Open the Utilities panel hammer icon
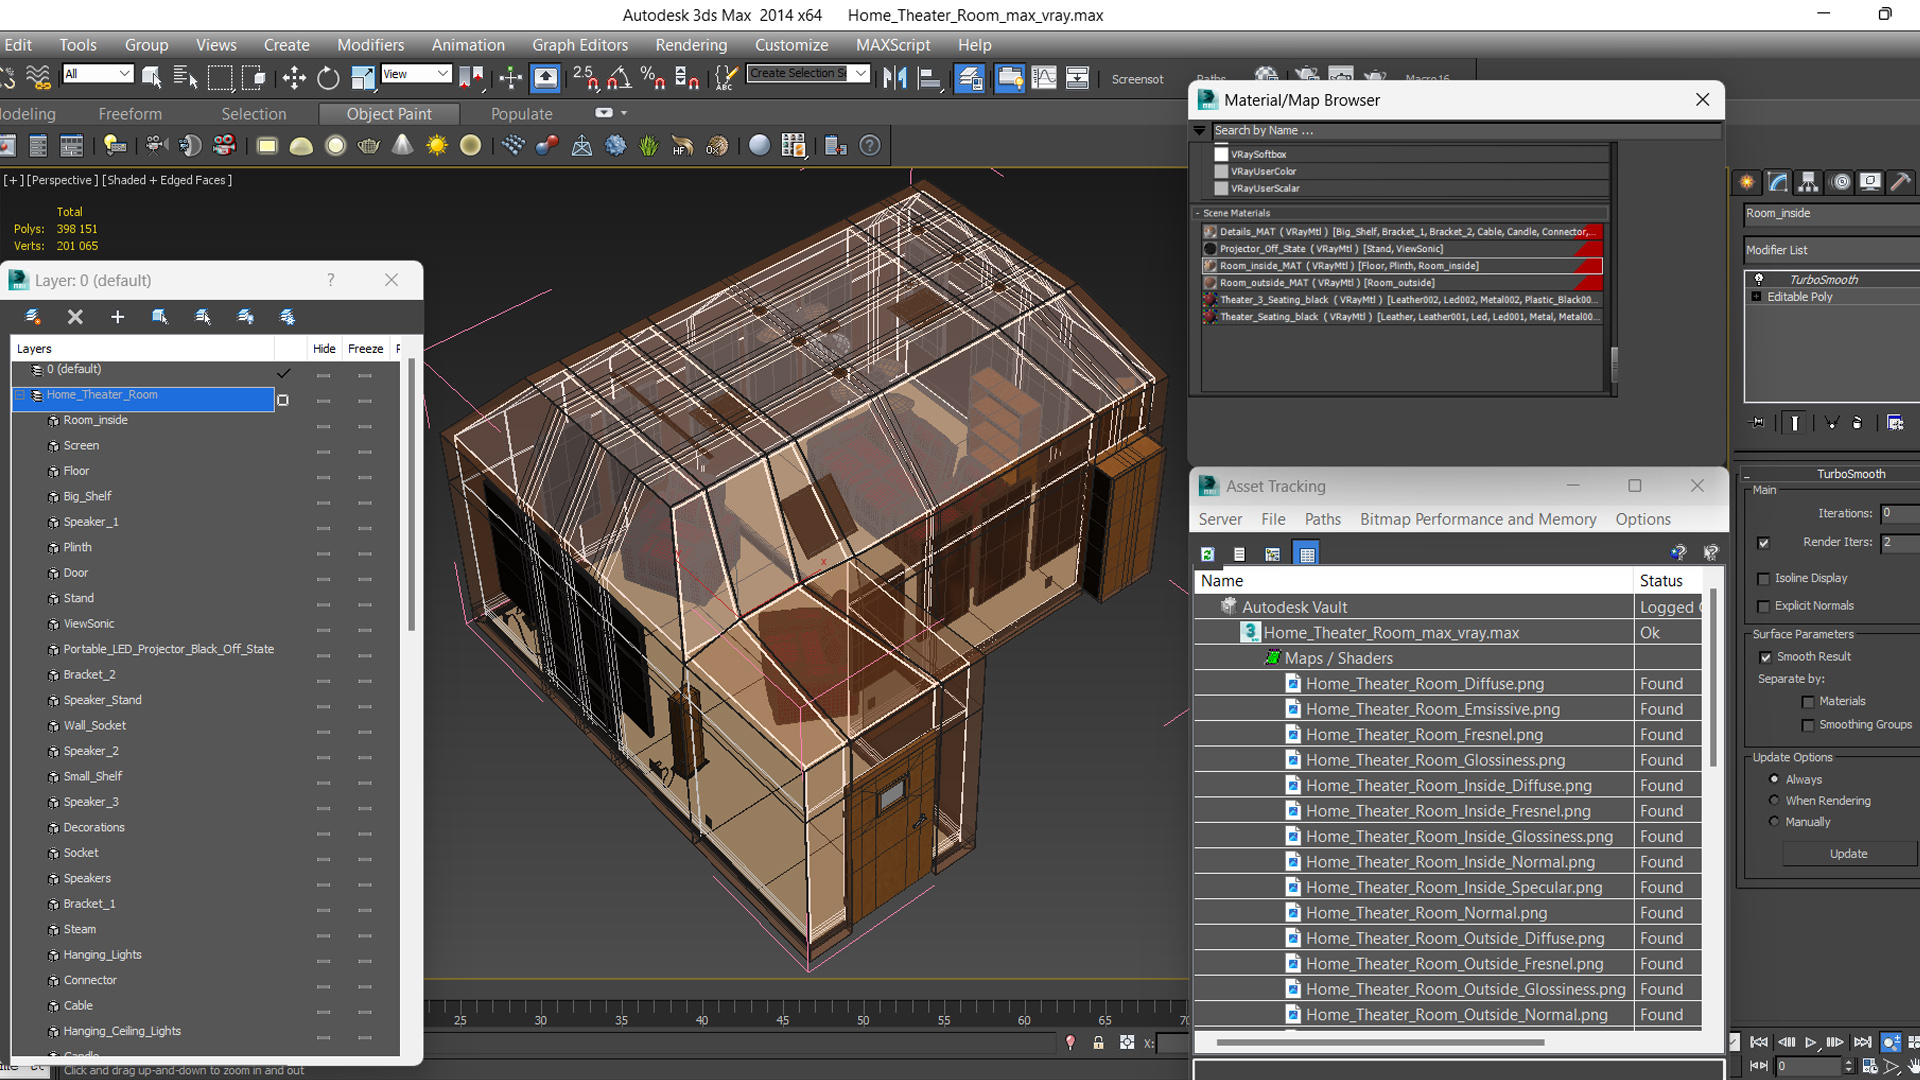The width and height of the screenshot is (1920, 1080). tap(1900, 182)
